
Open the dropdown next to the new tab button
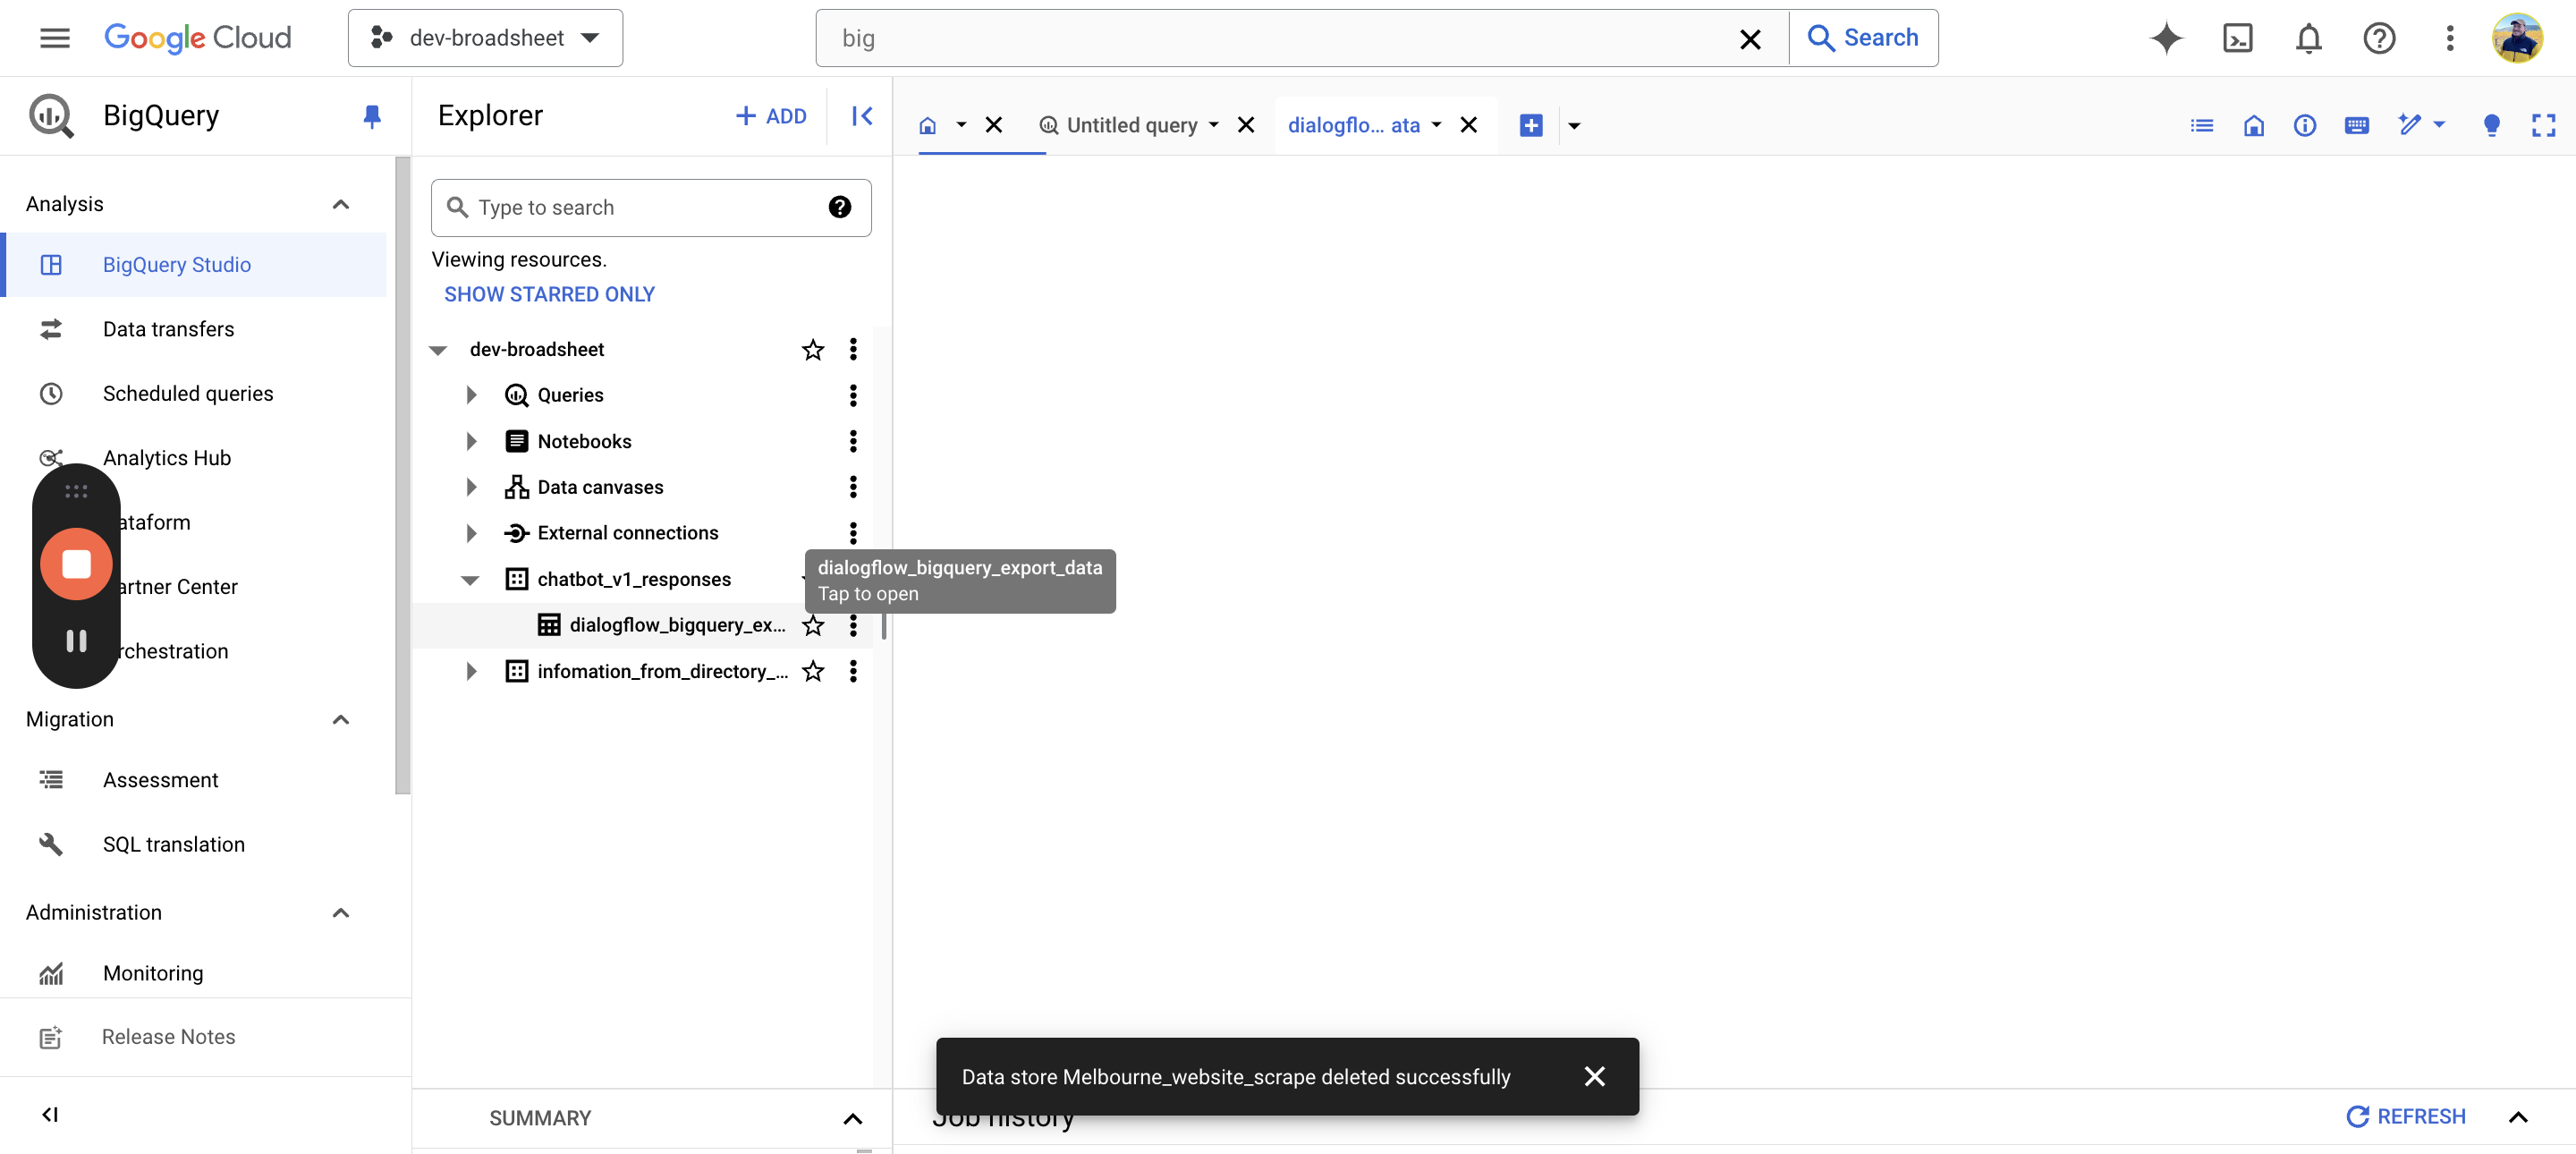click(1574, 126)
